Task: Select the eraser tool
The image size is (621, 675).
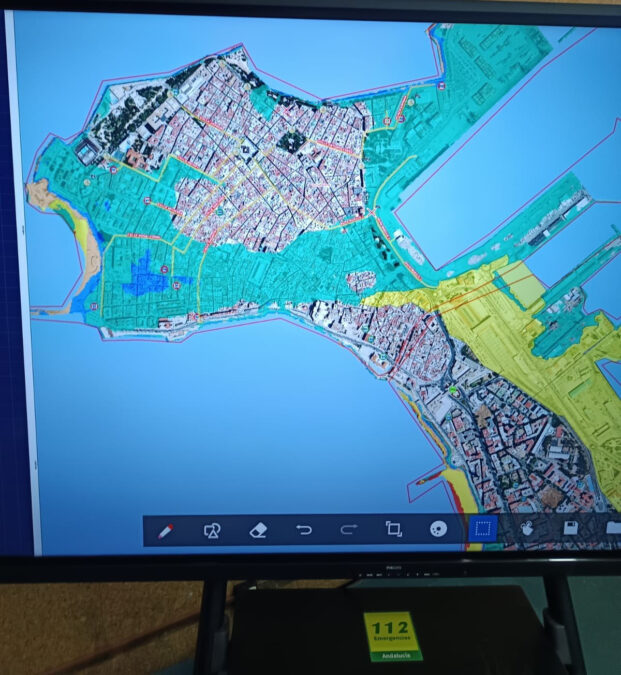Action: tap(257, 530)
